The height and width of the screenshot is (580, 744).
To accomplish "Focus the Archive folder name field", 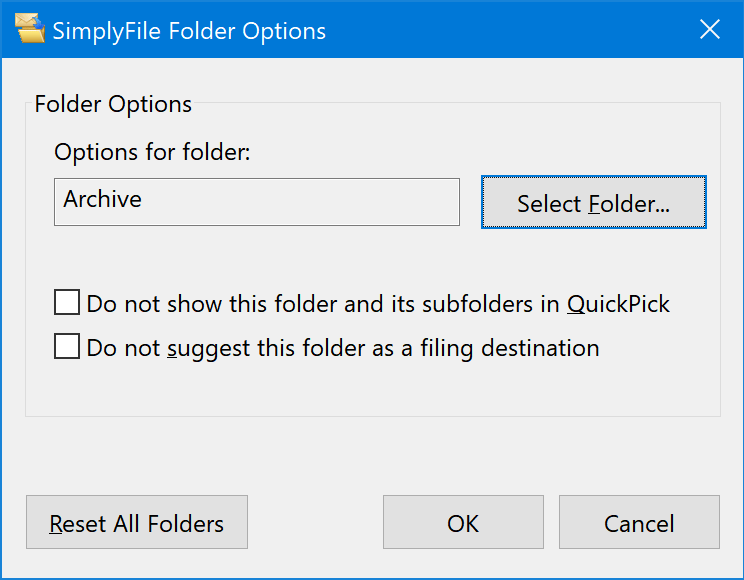I will click(257, 202).
